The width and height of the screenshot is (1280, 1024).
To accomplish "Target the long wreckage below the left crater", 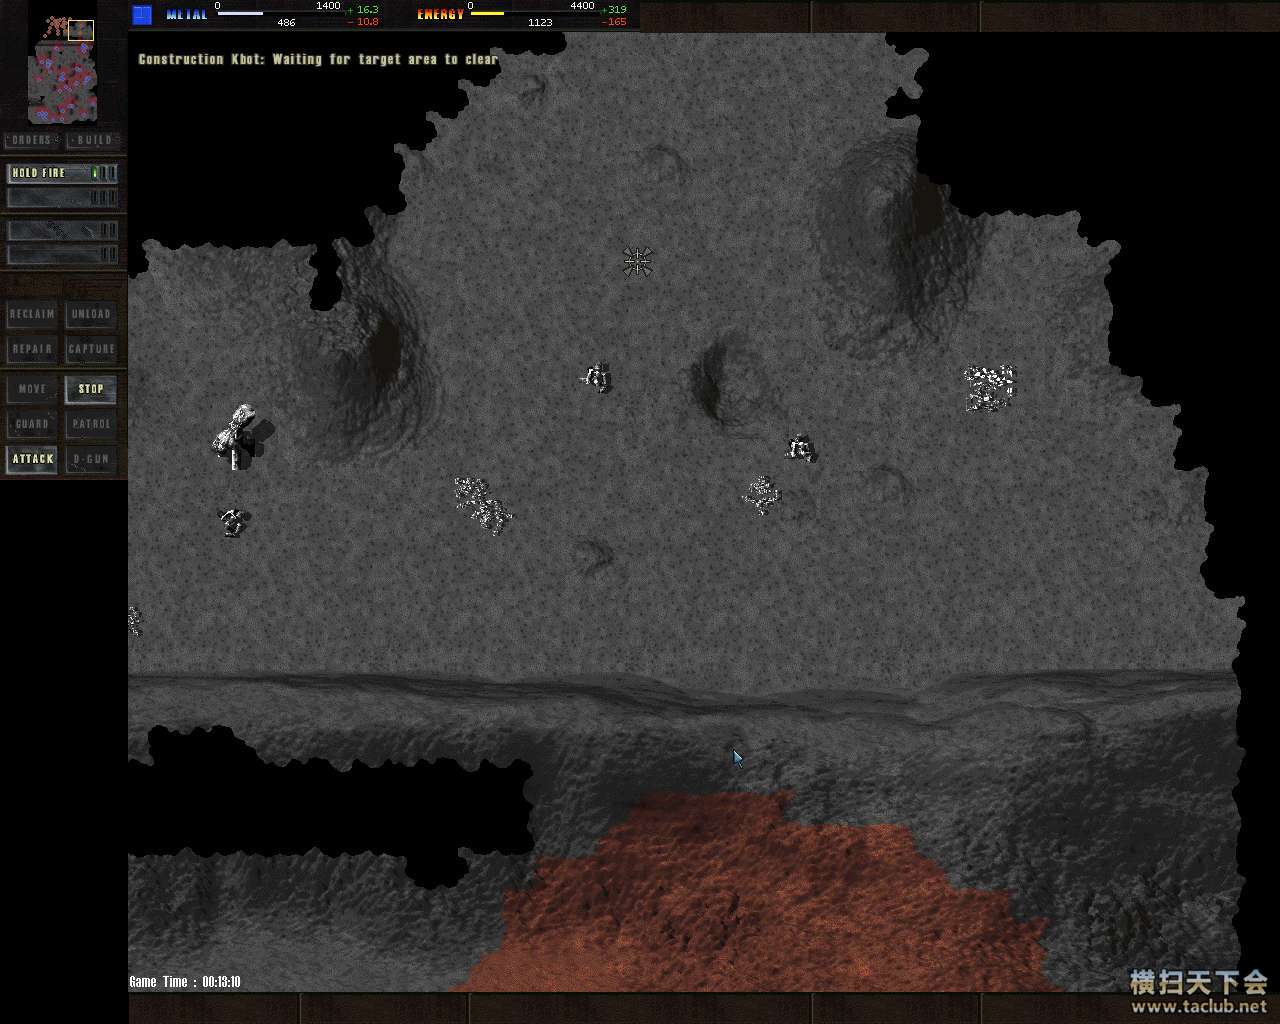I will click(x=483, y=505).
